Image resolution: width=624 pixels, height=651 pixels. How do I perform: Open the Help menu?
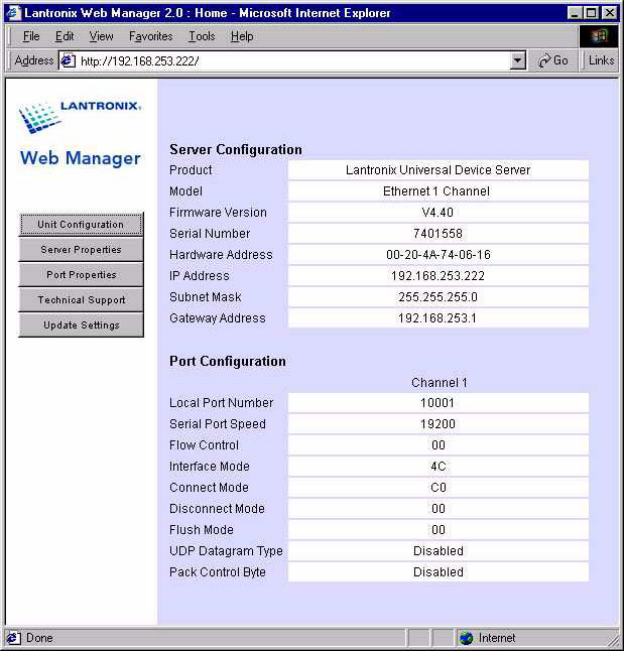(x=242, y=37)
